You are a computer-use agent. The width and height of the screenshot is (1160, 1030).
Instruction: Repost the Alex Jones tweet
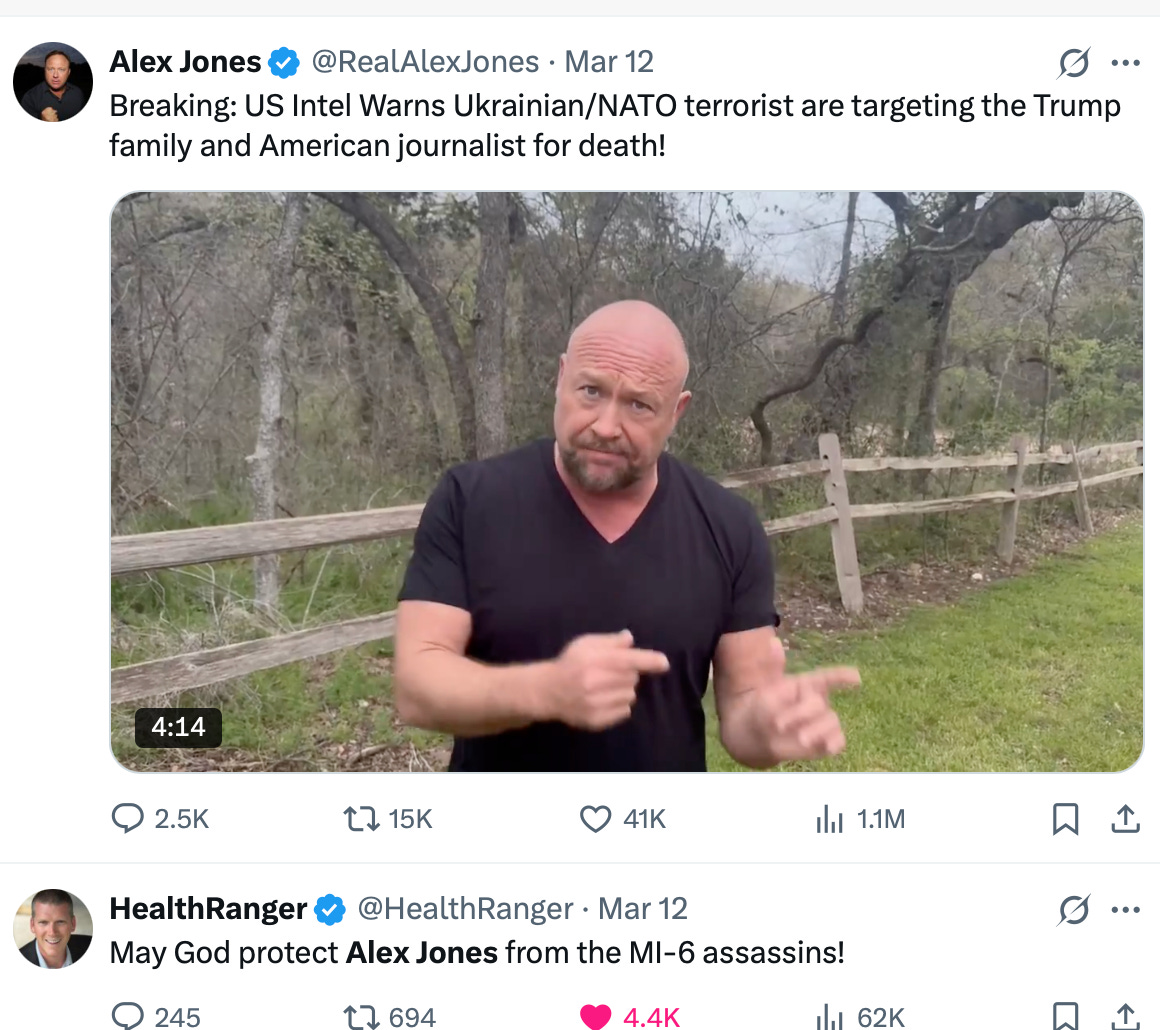click(x=362, y=818)
